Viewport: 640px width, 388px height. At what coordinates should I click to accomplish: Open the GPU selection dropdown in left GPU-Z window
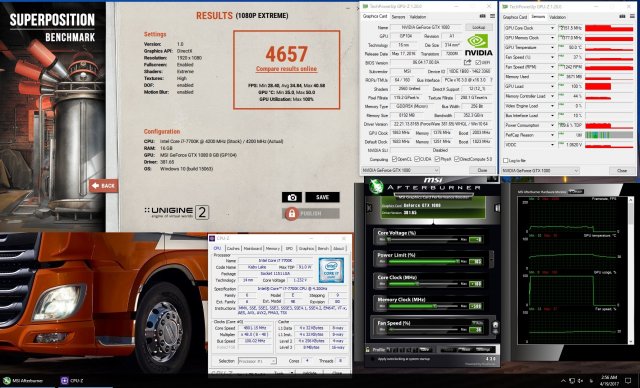(400, 170)
